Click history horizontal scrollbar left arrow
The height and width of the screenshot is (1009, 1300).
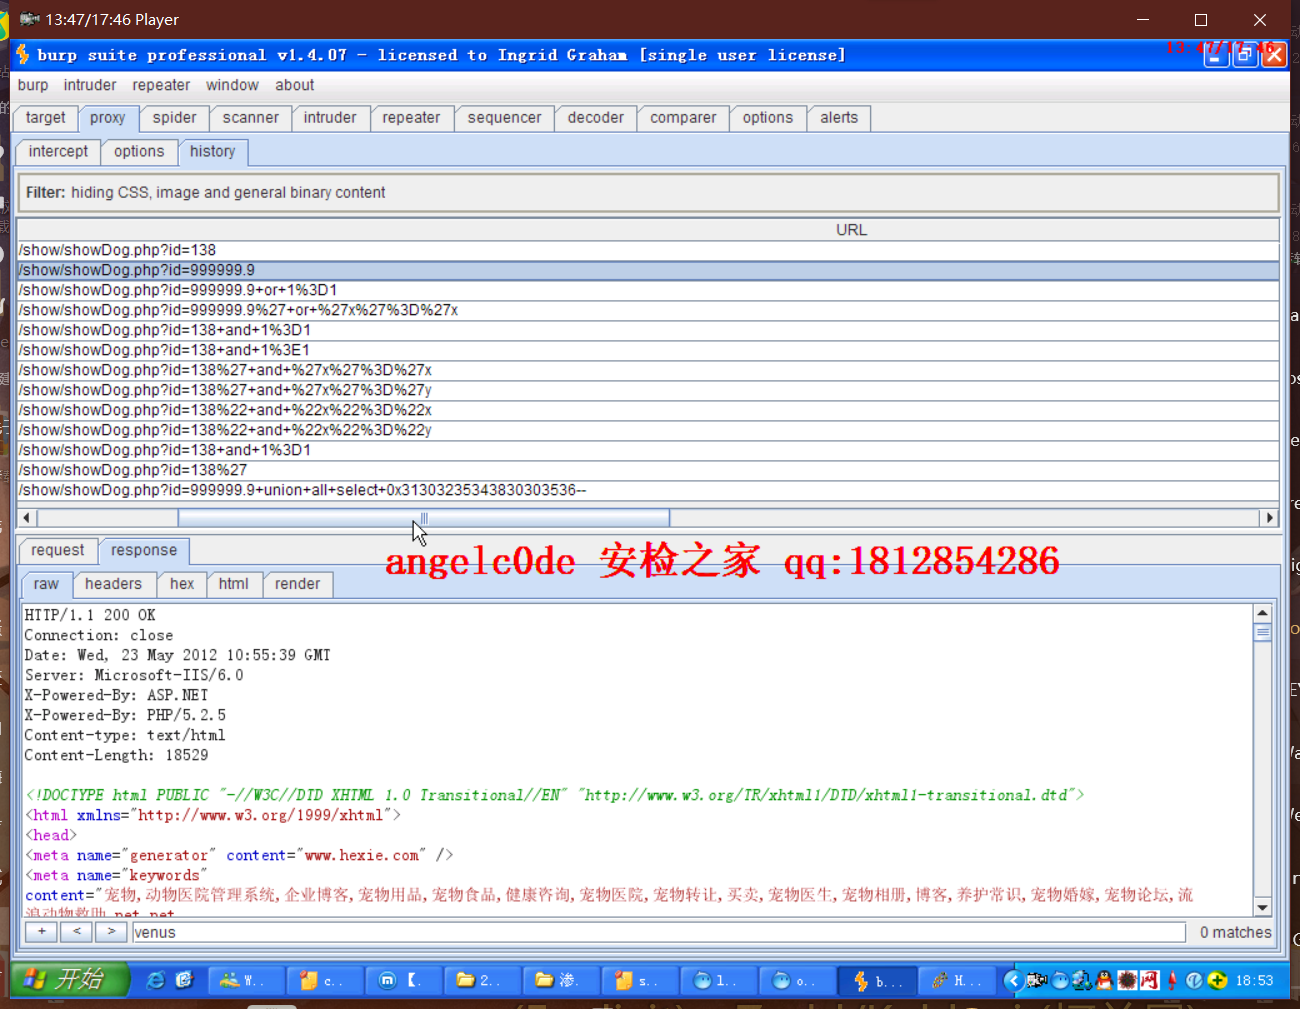pos(27,518)
